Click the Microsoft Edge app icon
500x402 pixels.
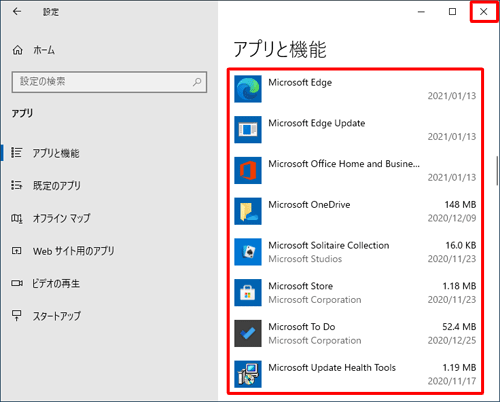248,89
